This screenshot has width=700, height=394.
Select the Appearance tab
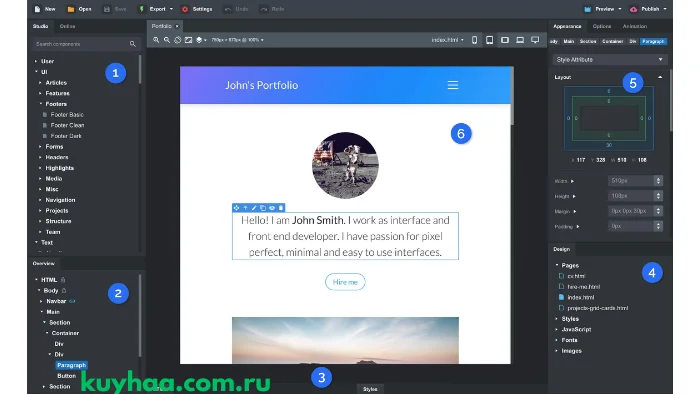567,26
